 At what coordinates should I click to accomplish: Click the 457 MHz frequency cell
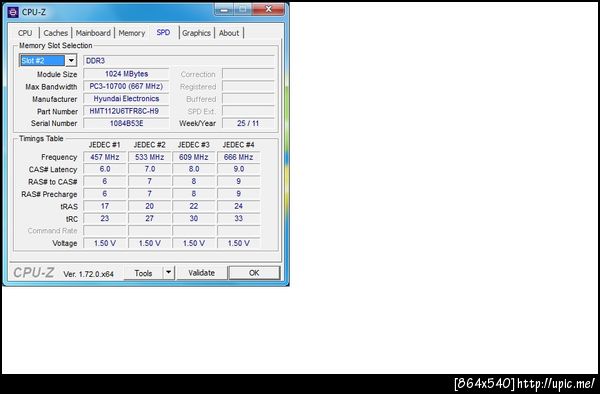(104, 157)
